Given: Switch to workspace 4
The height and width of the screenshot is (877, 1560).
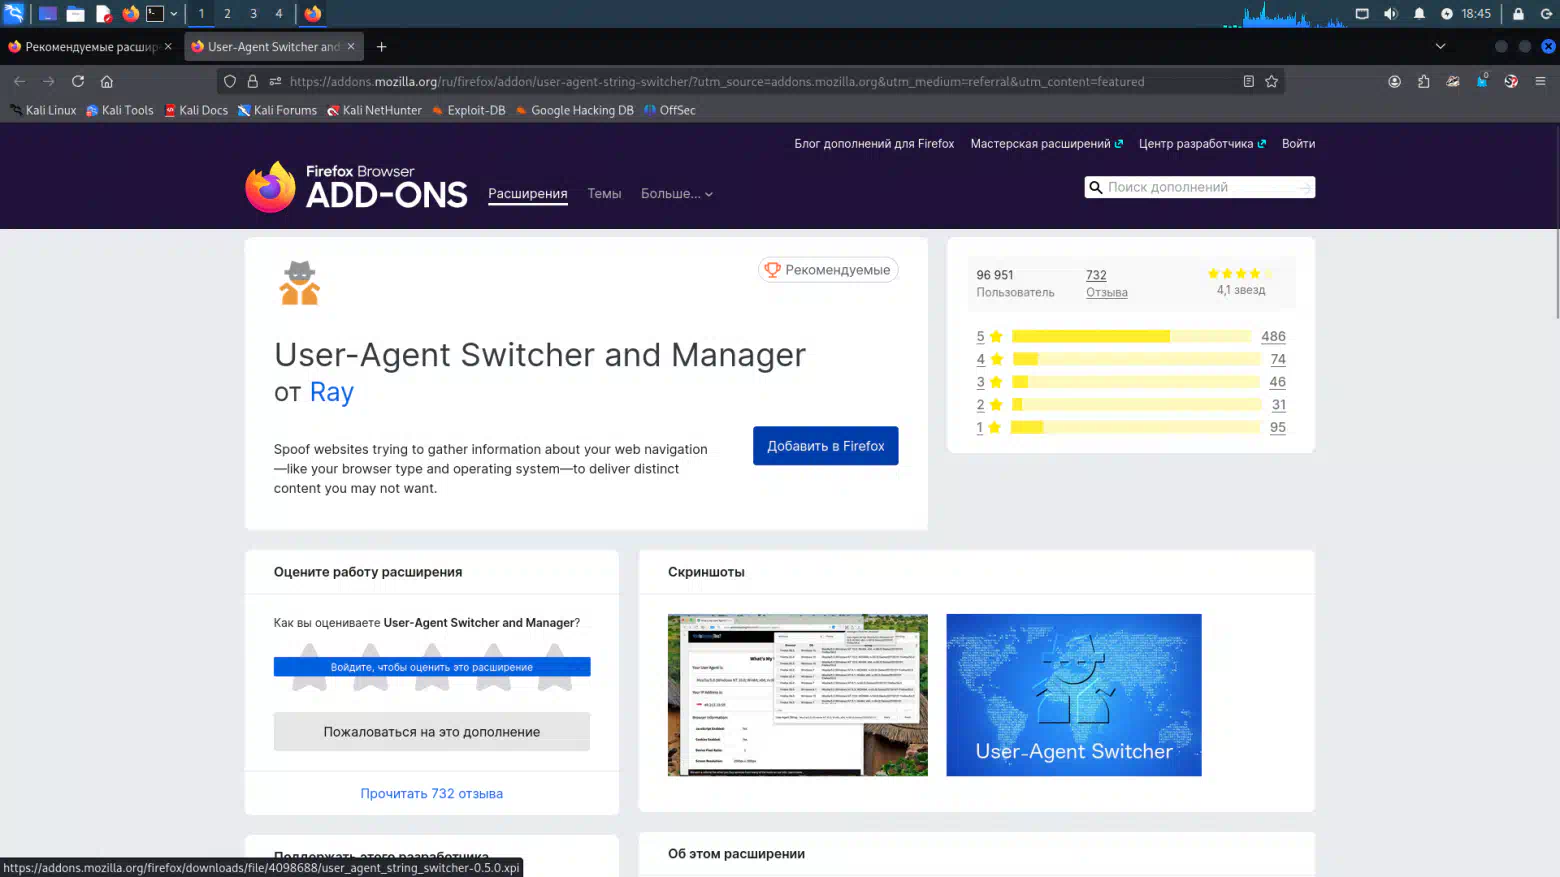Looking at the screenshot, I should pos(279,14).
